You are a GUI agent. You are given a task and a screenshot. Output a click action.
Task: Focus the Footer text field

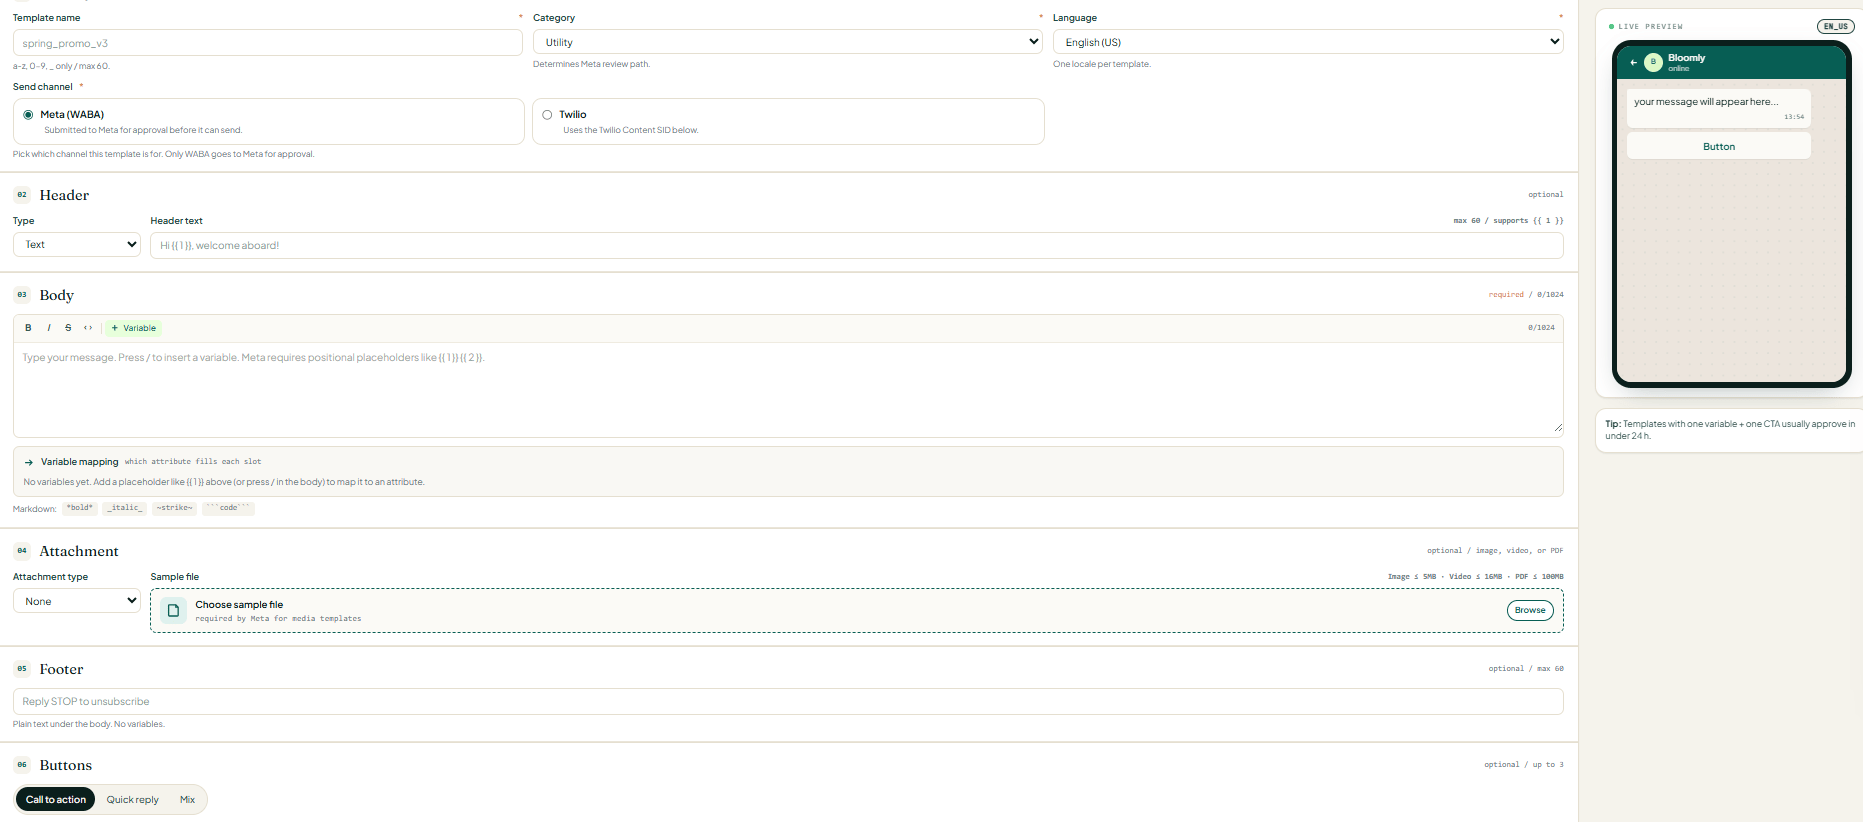point(788,701)
